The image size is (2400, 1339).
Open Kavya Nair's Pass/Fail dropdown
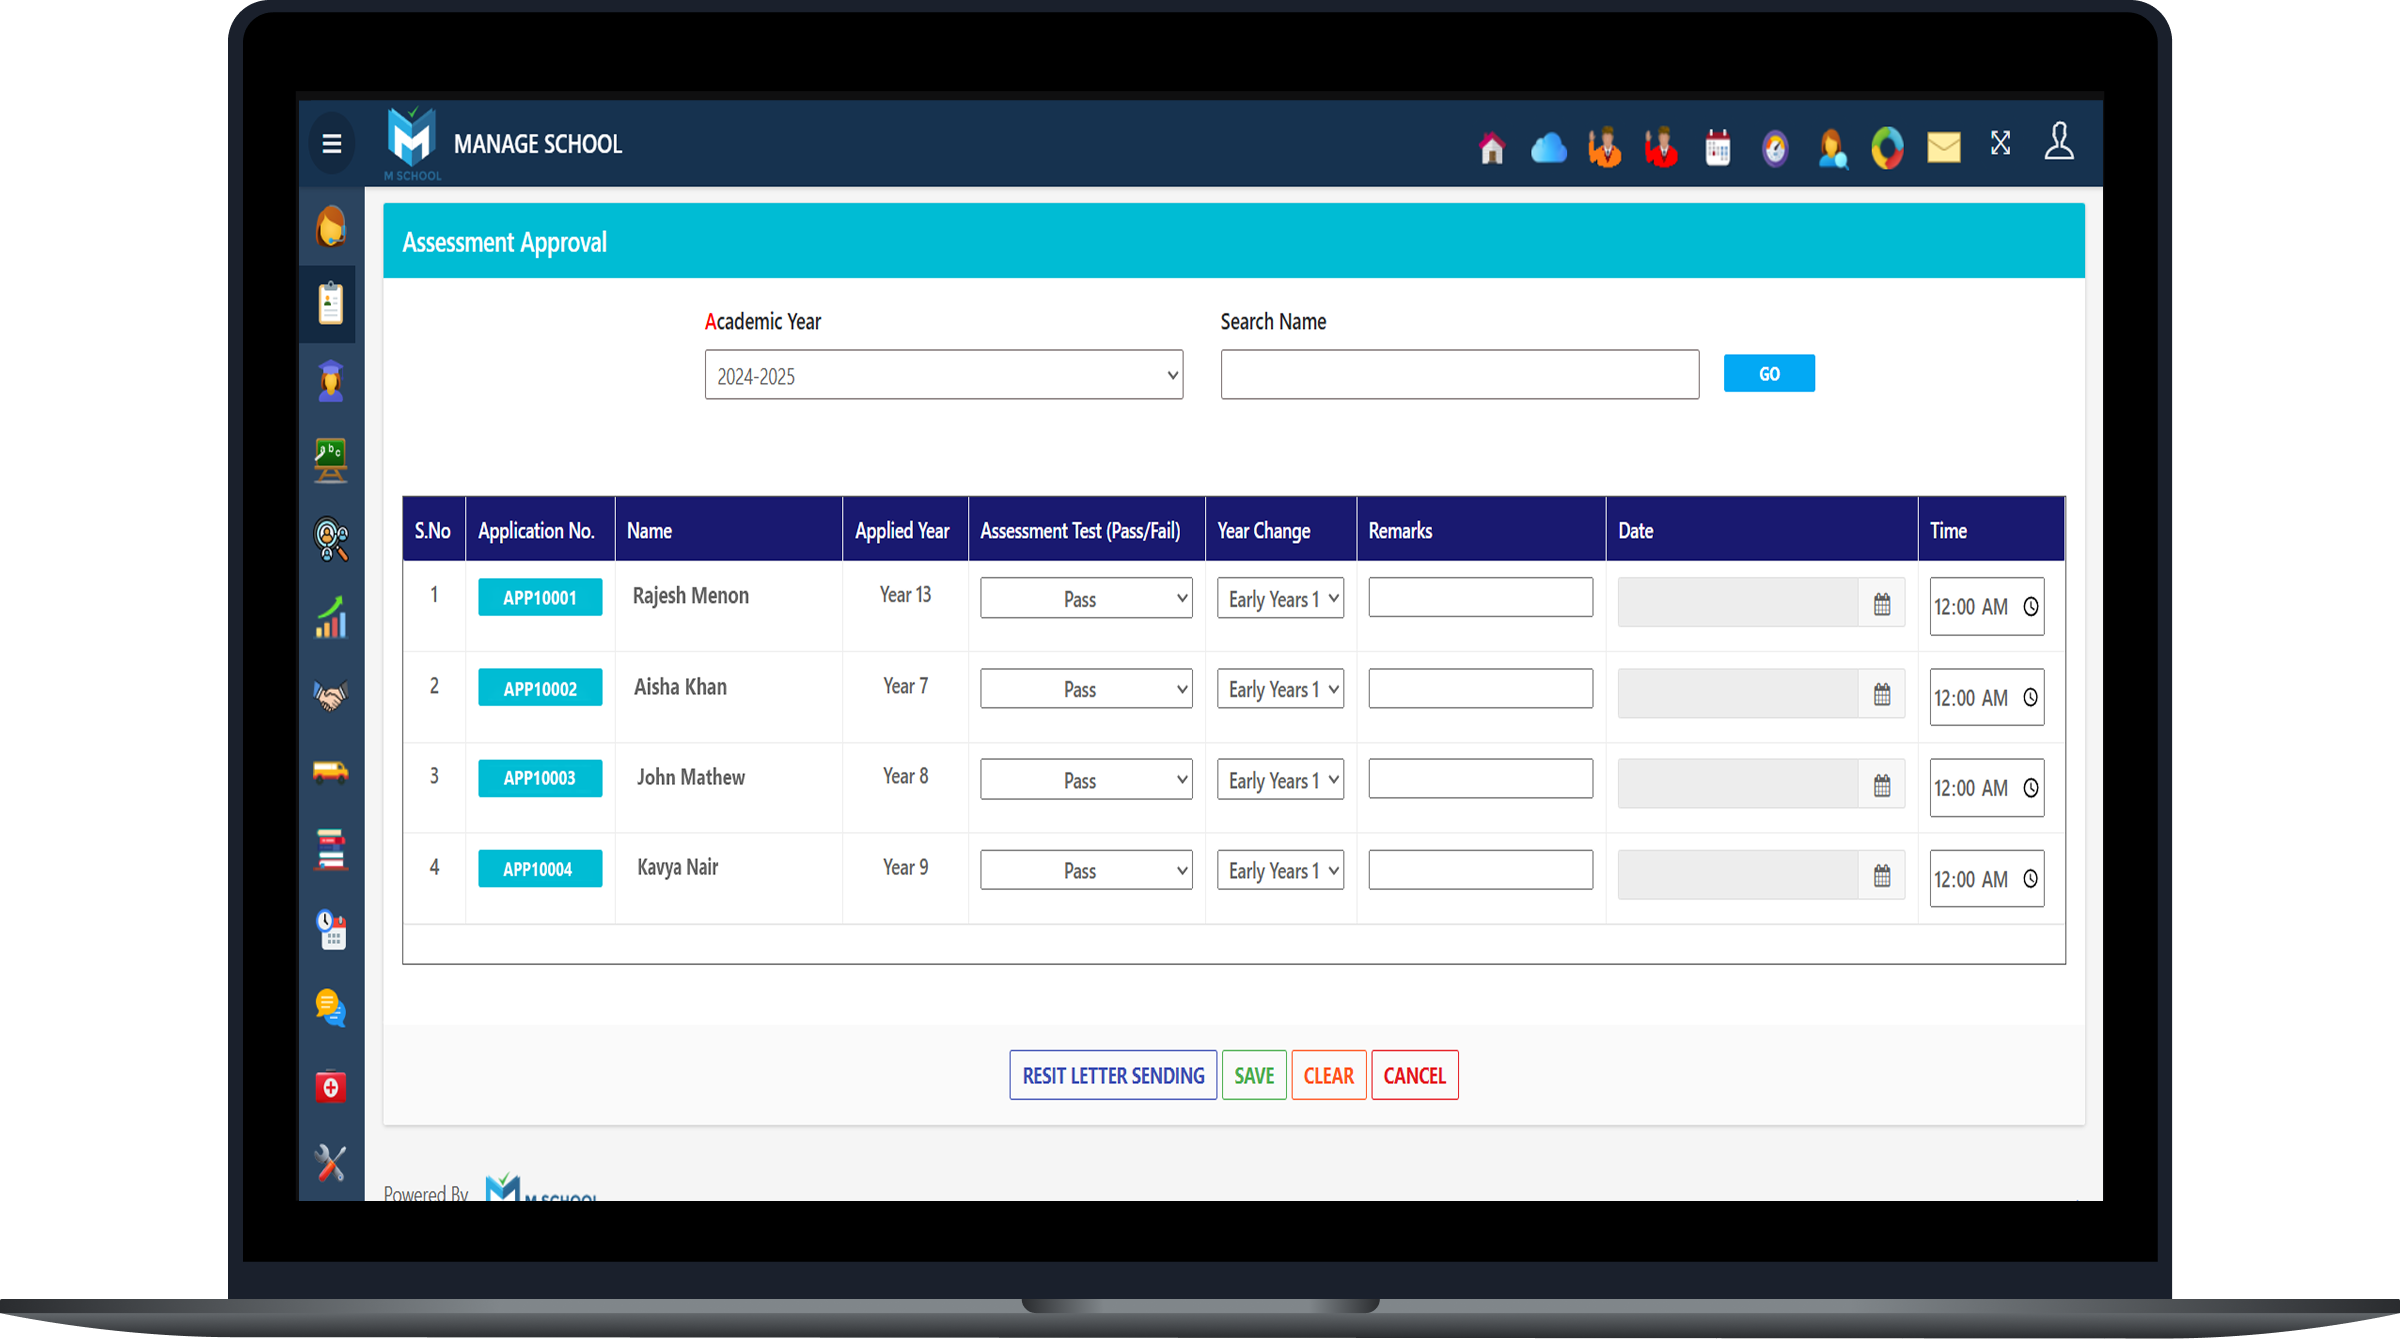coord(1086,870)
